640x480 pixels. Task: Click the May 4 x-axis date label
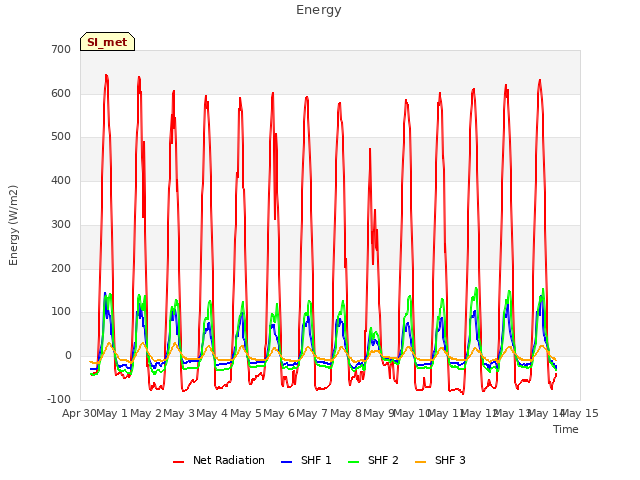tap(212, 413)
